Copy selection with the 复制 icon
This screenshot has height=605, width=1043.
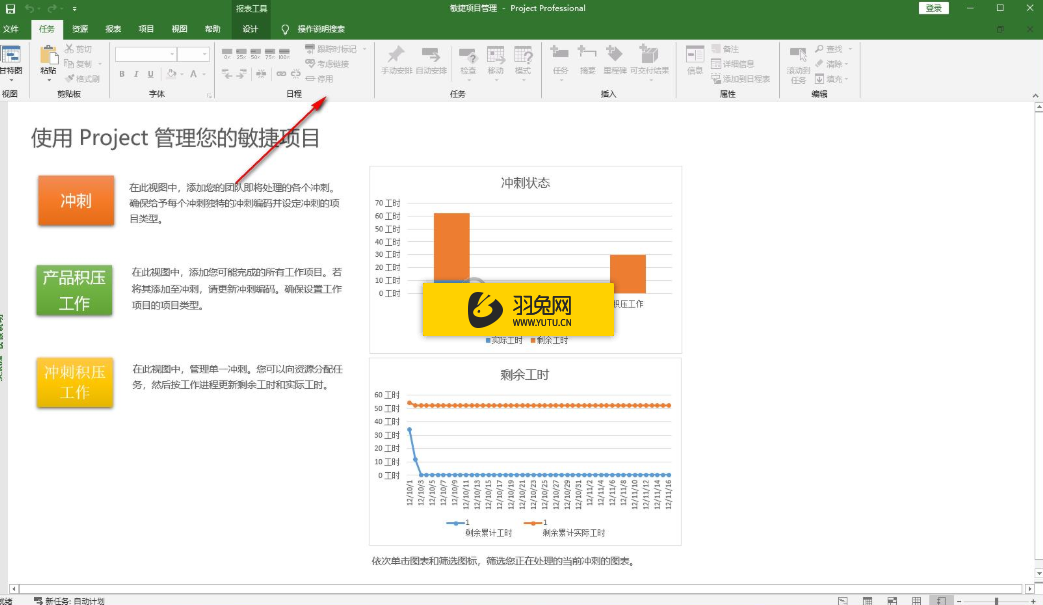[x=78, y=64]
